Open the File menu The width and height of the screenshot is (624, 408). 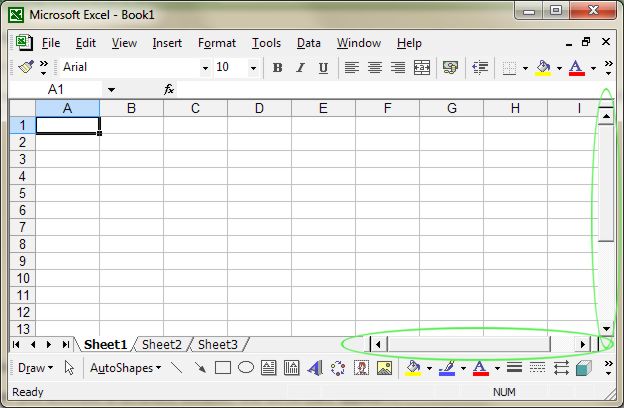51,43
